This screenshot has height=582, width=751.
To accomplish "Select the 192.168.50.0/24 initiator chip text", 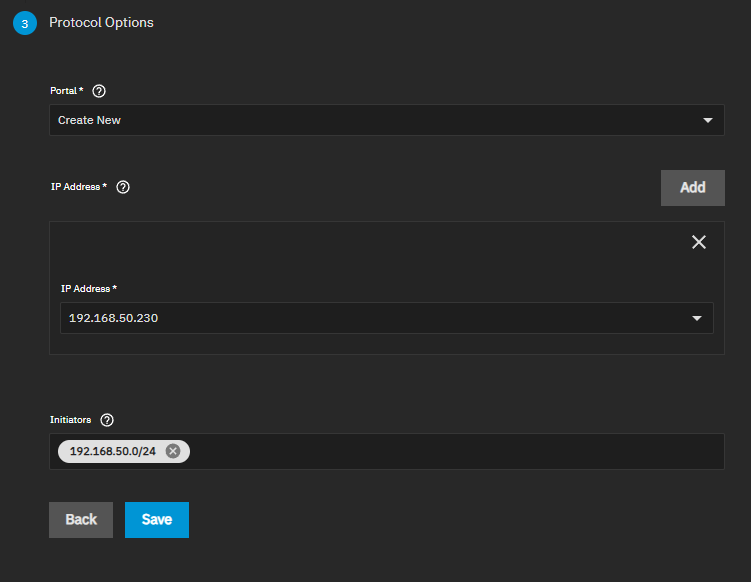I will [112, 451].
